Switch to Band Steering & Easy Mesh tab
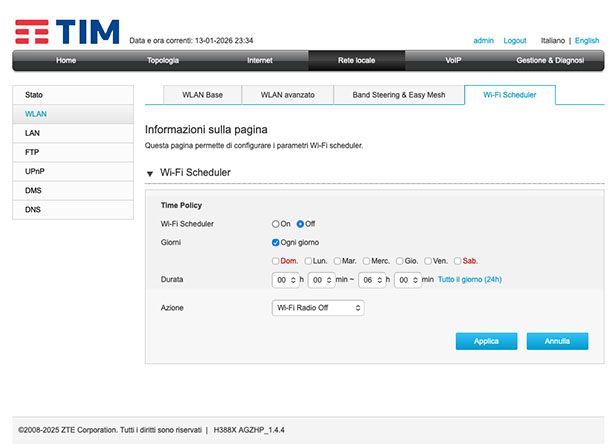 coord(399,95)
